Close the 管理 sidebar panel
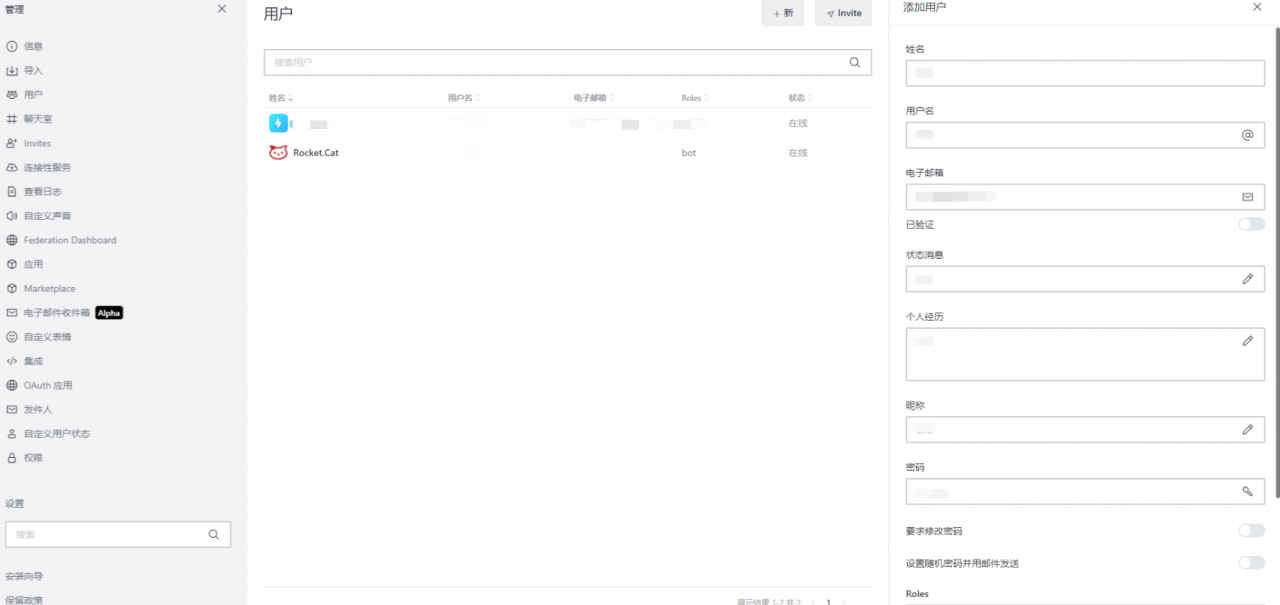The height and width of the screenshot is (605, 1280). (x=222, y=9)
